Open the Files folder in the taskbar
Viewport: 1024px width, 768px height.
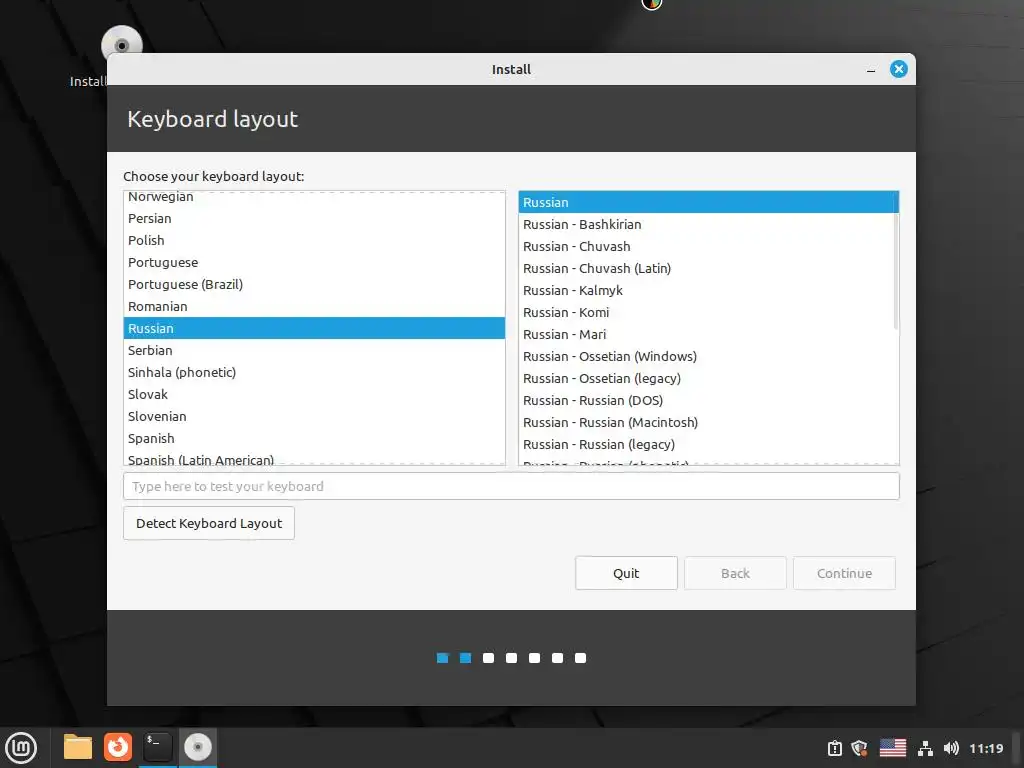[78, 747]
